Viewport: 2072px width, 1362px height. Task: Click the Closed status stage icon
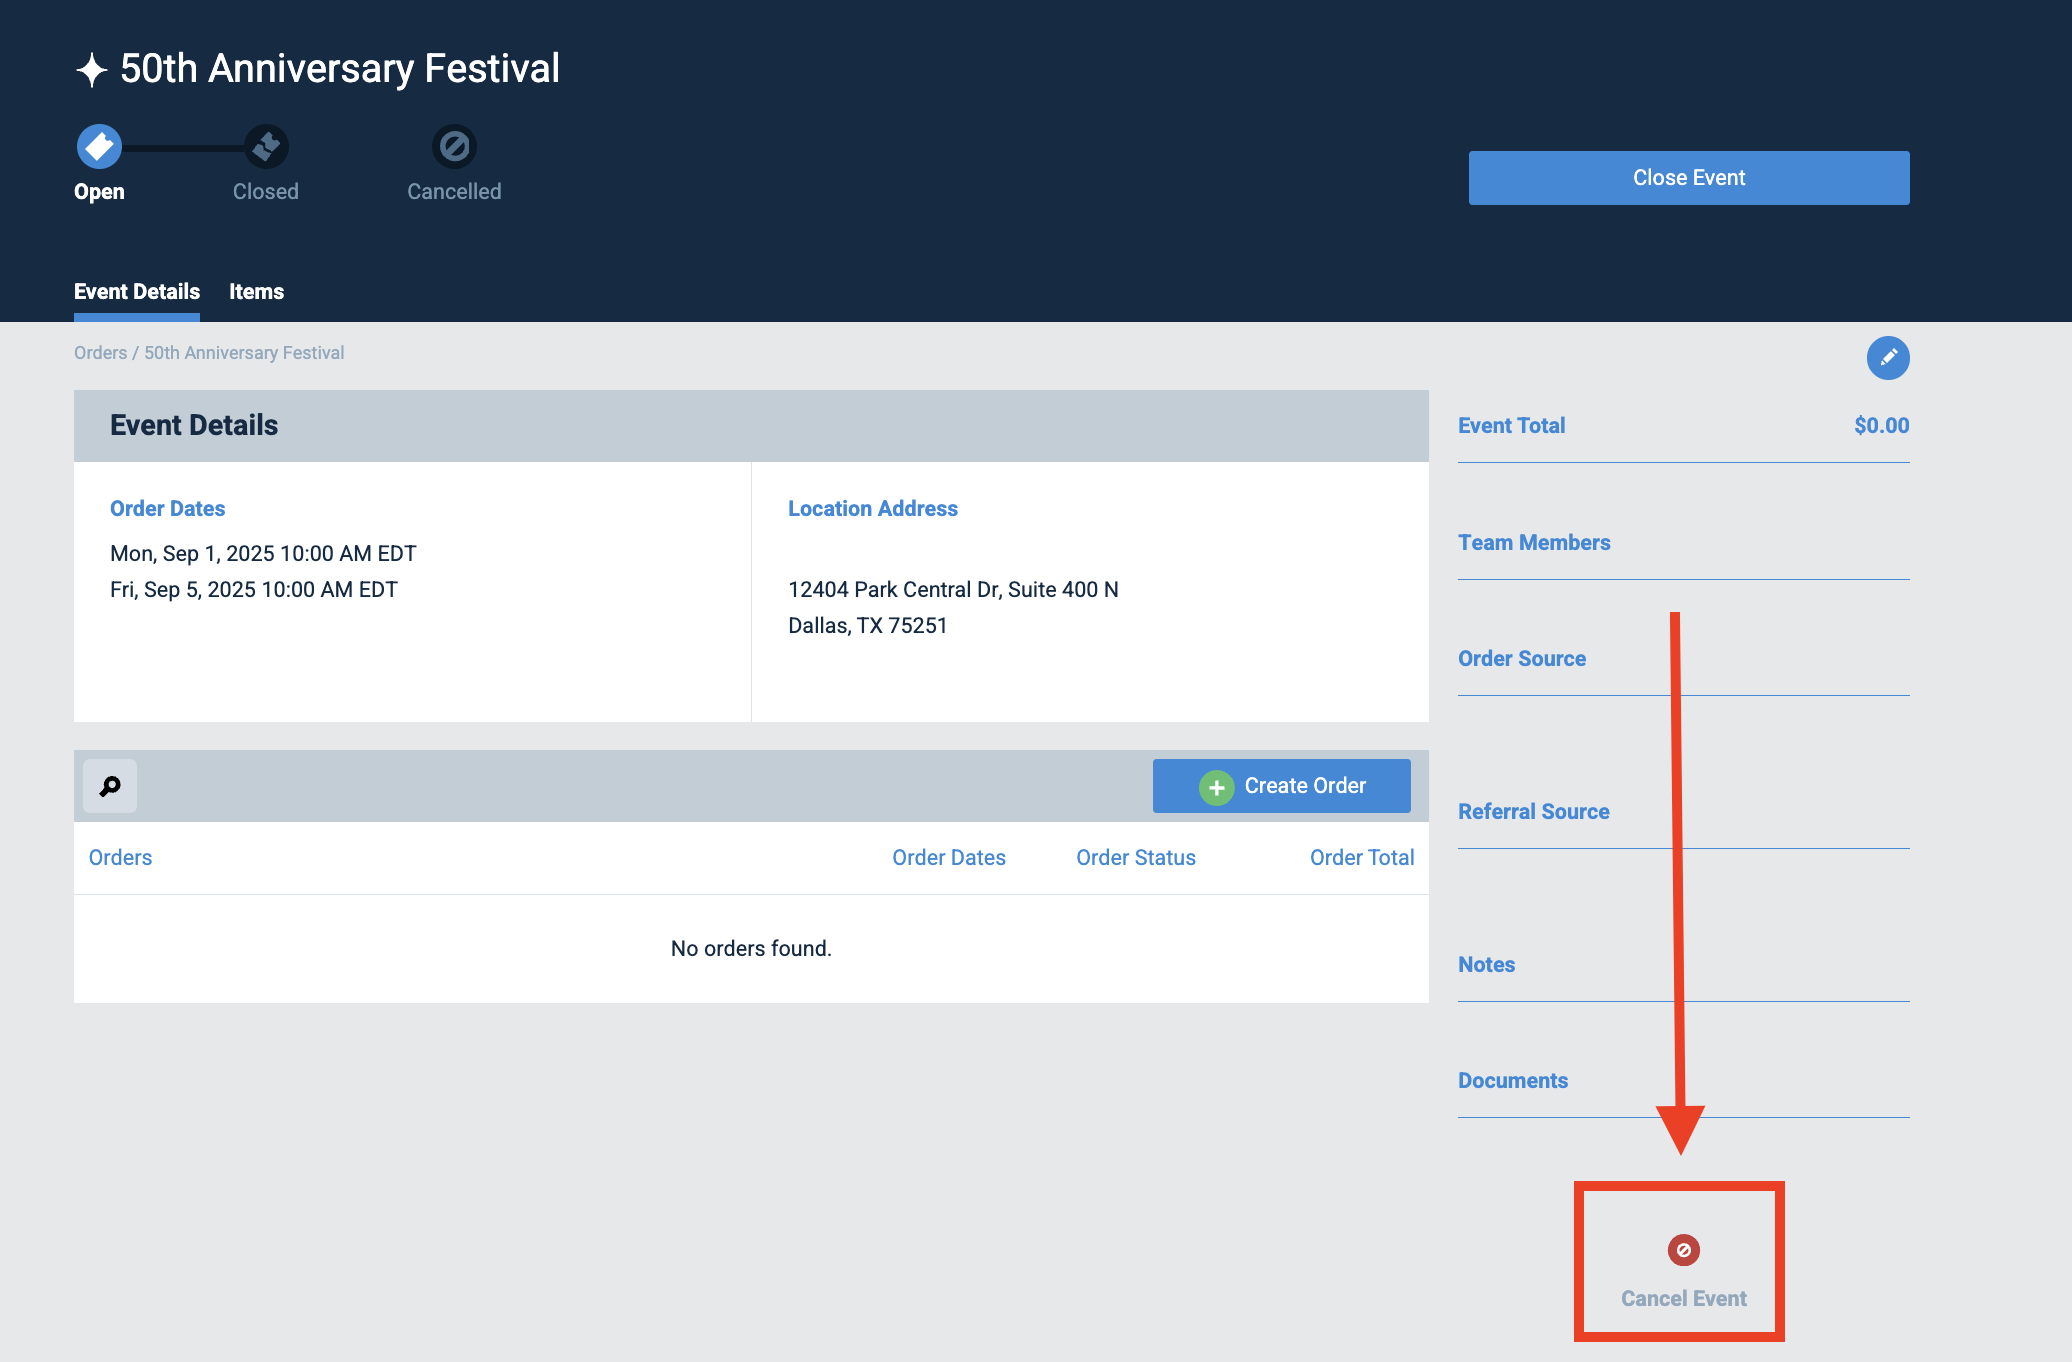pyautogui.click(x=266, y=147)
